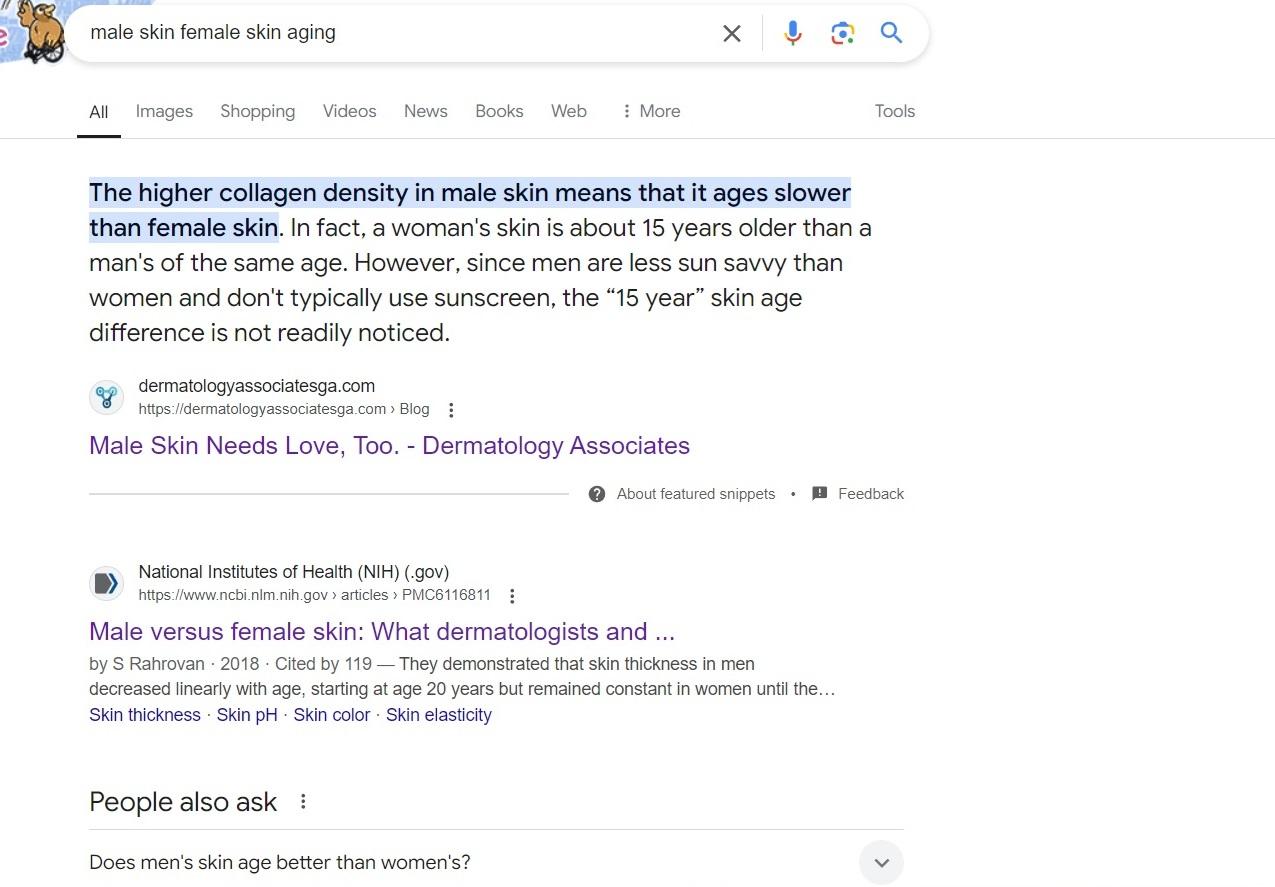Open three-dot menu beside dermatologyassociatesga.com result
The width and height of the screenshot is (1275, 887).
tap(451, 410)
